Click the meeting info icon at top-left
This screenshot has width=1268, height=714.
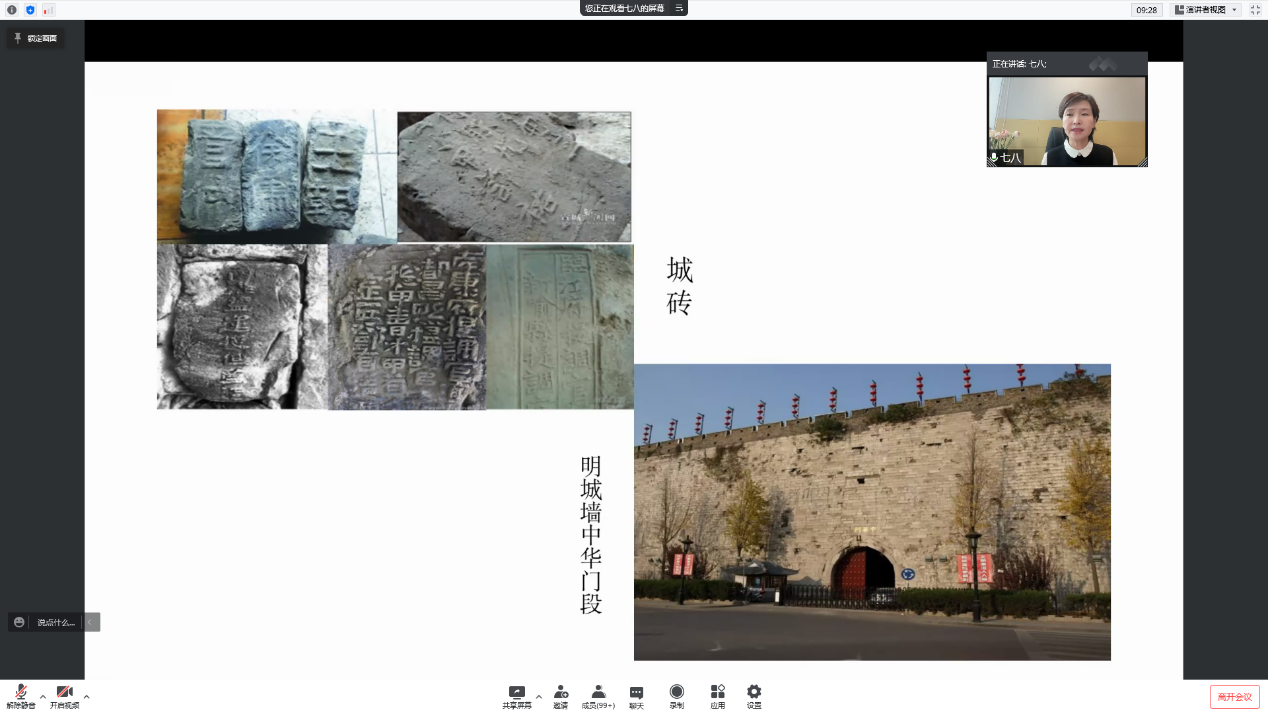(12, 9)
